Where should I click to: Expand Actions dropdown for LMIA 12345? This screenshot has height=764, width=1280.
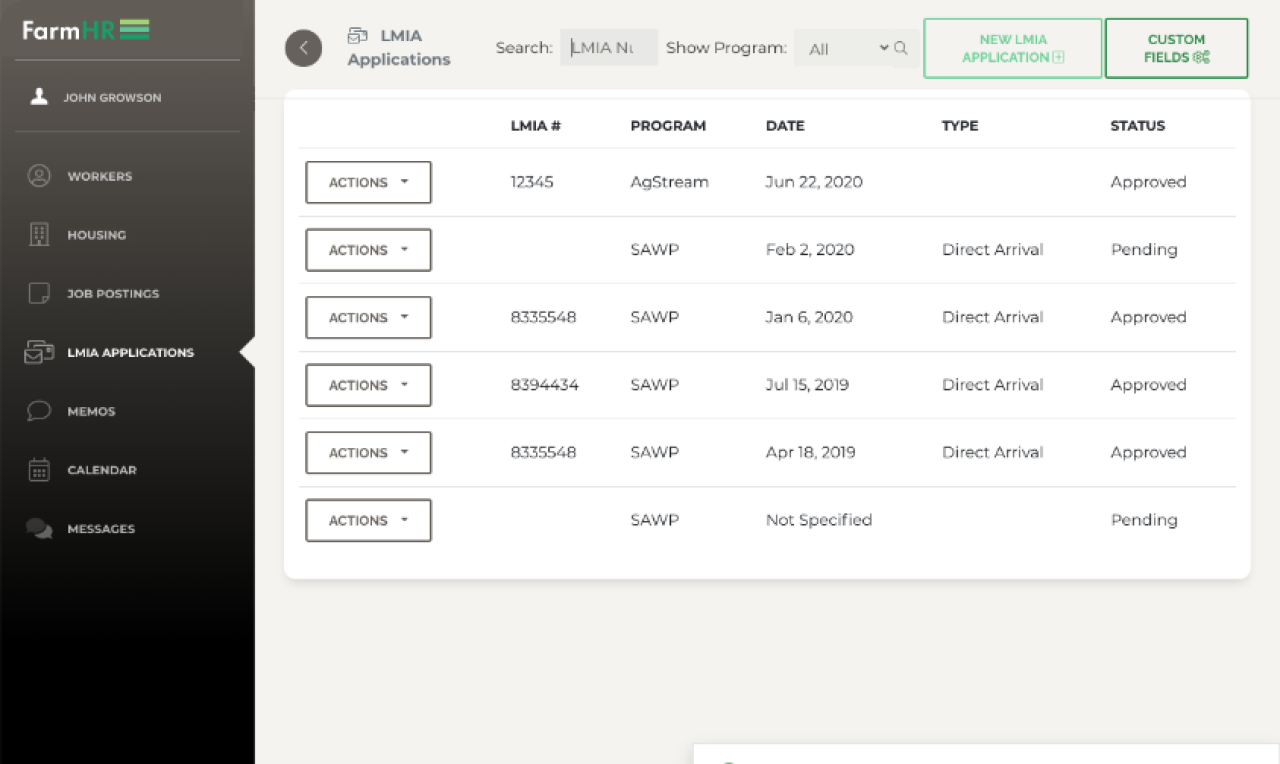368,182
